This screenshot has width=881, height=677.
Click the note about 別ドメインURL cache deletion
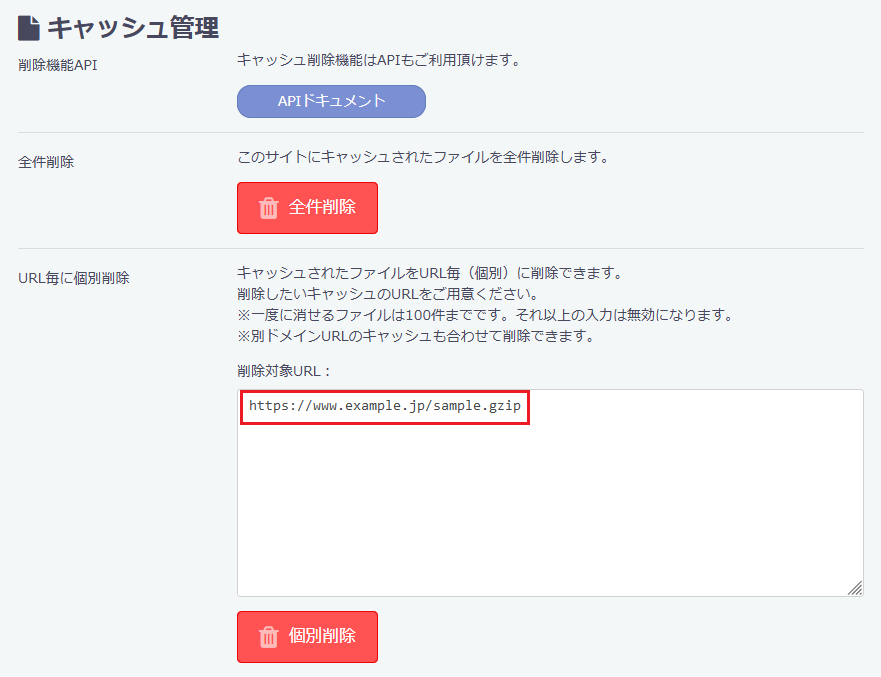416,336
